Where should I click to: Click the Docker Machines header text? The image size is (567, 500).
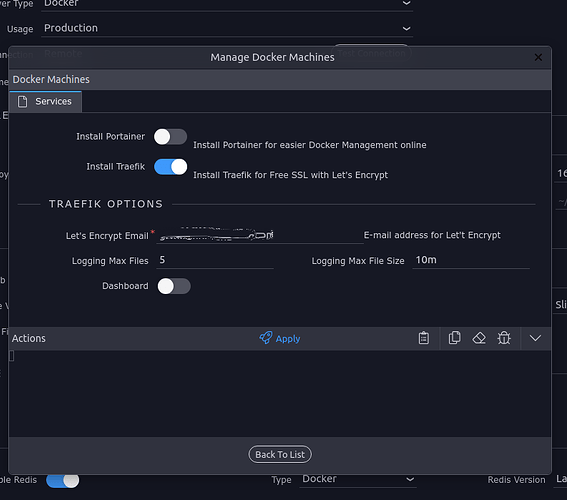coord(51,80)
